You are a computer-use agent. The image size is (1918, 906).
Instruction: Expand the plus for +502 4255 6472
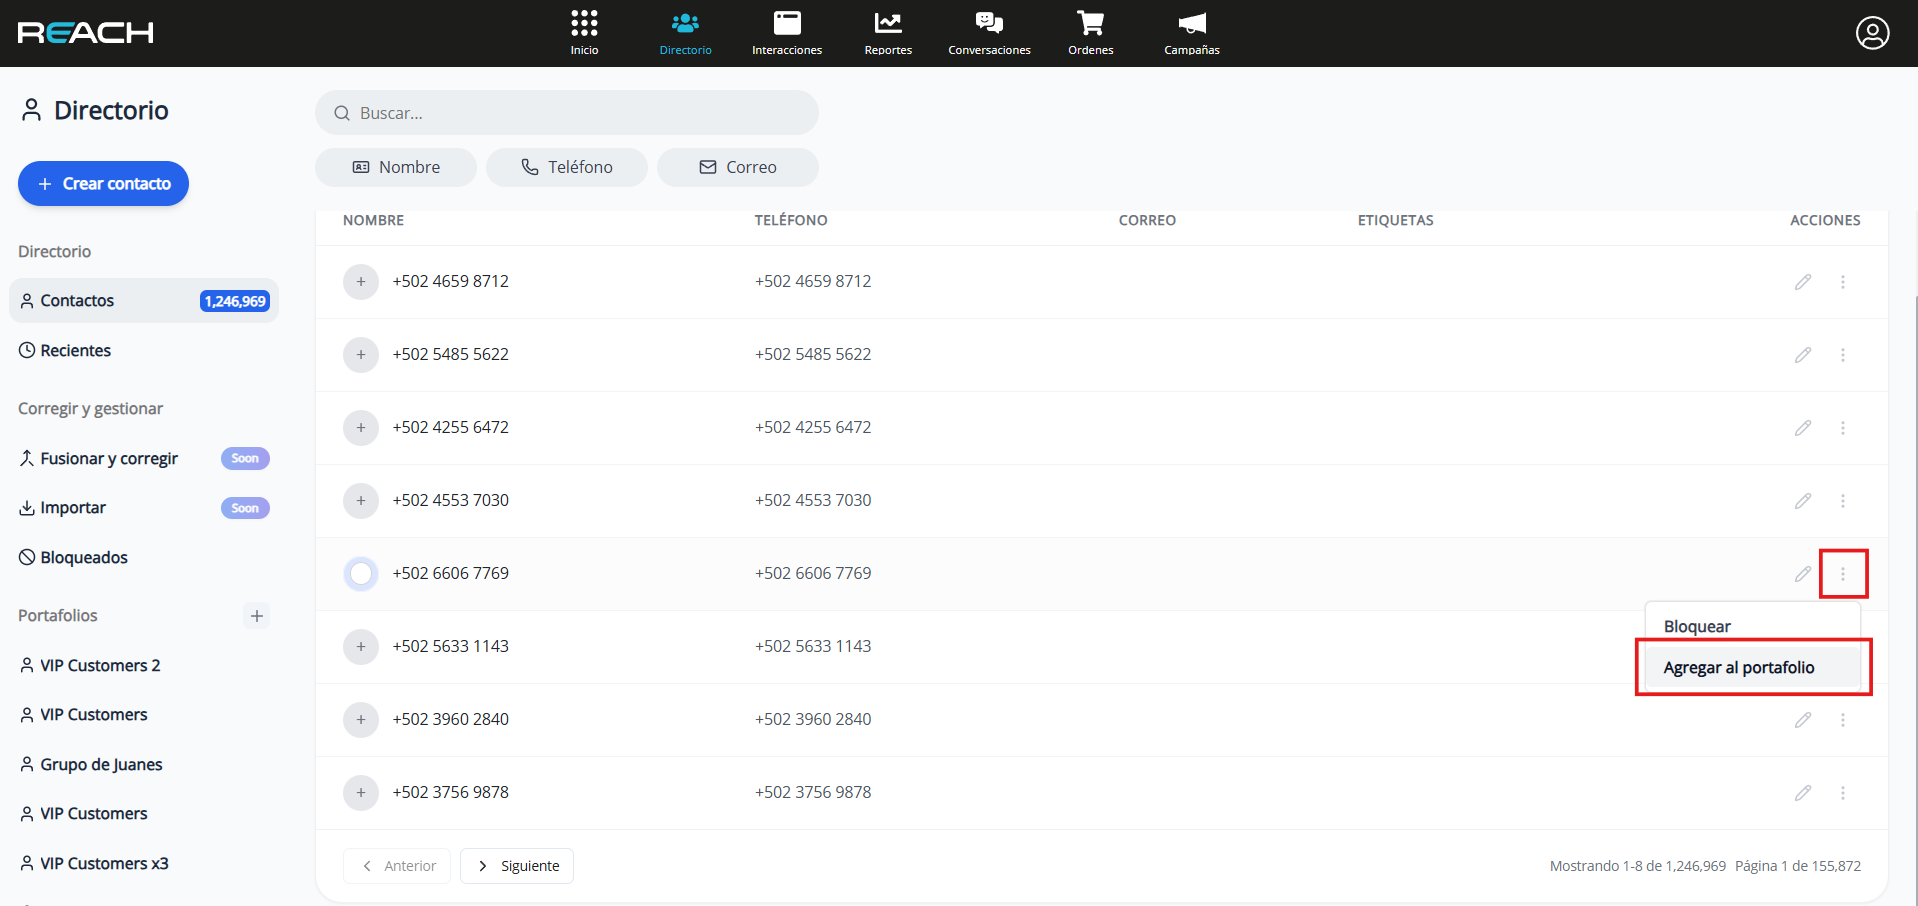[361, 428]
